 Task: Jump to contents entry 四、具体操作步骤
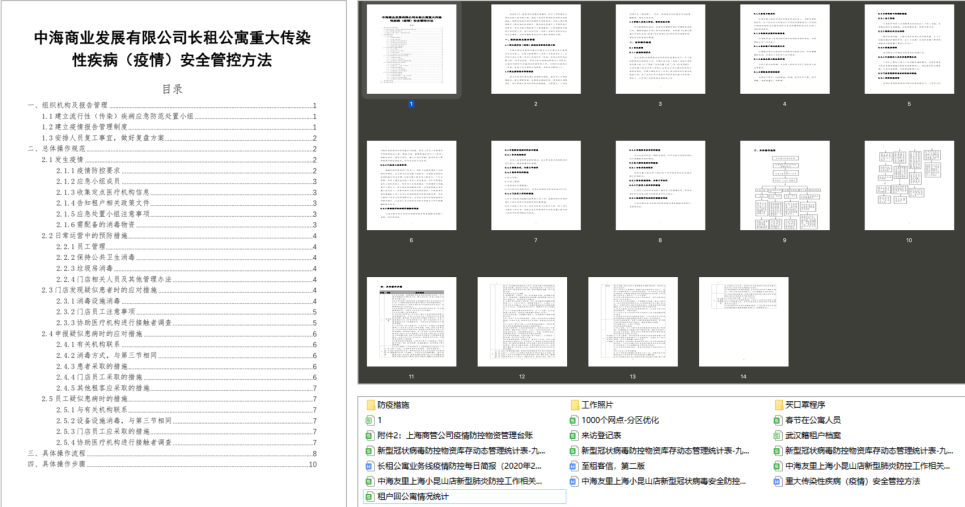[172, 464]
